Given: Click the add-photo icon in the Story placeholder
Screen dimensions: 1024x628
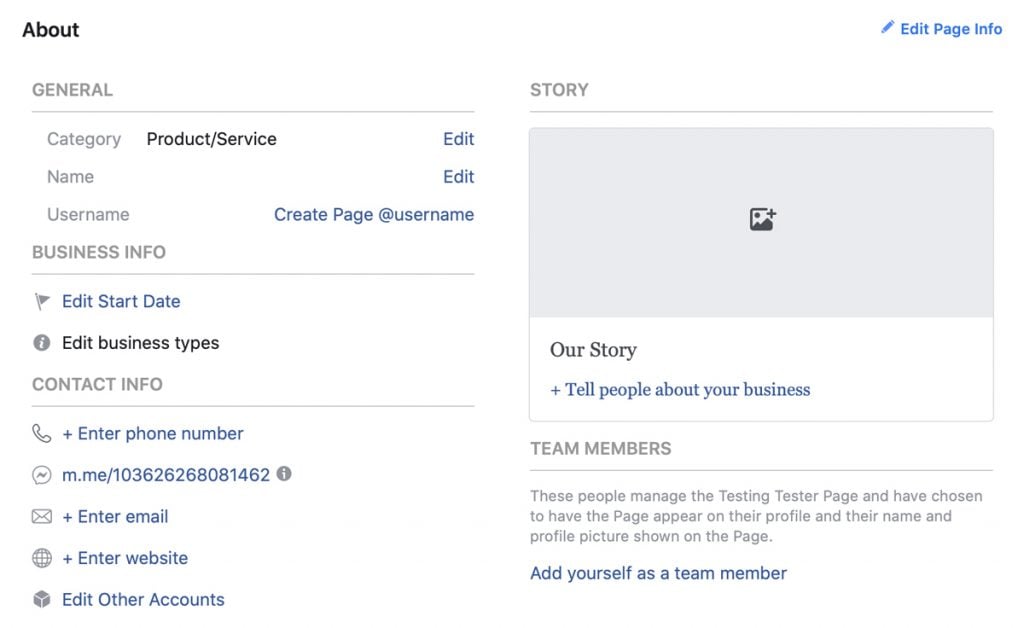Looking at the screenshot, I should (761, 218).
